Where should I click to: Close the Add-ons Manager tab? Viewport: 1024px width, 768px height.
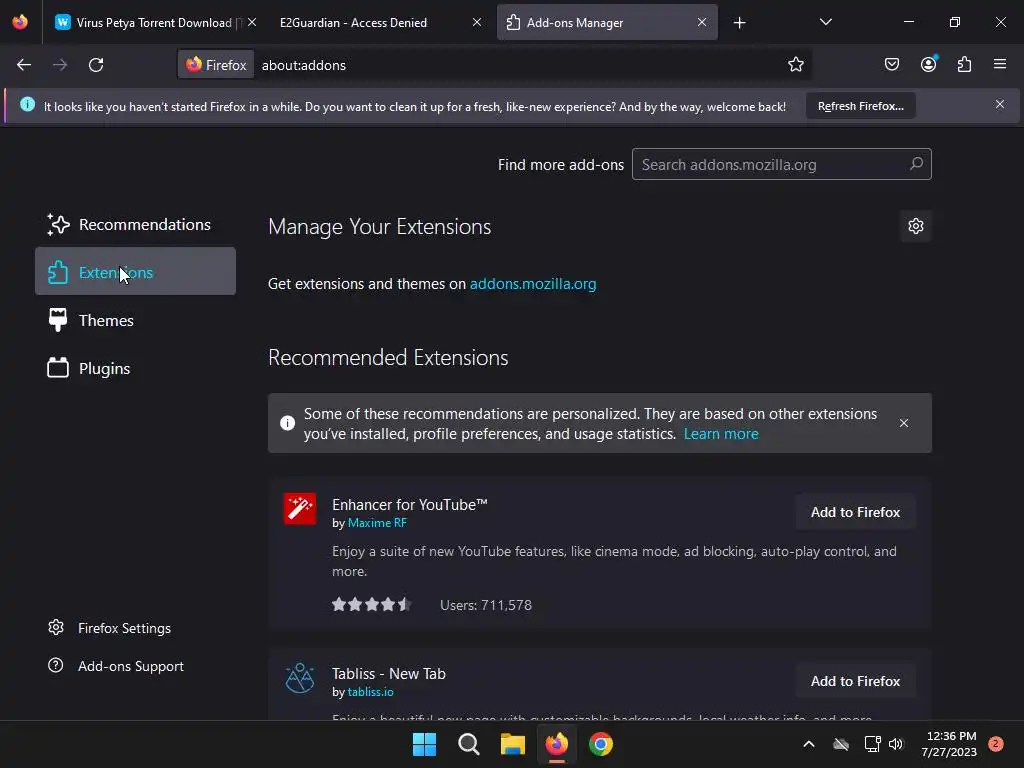coord(701,22)
